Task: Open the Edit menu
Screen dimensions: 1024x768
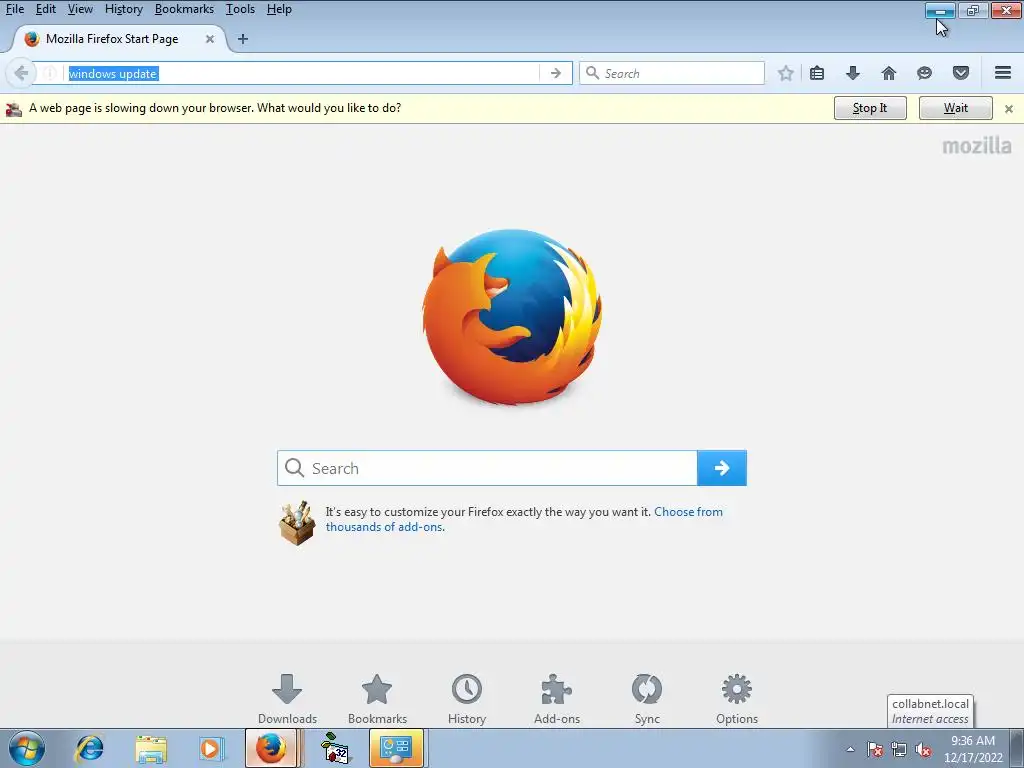Action: point(45,9)
